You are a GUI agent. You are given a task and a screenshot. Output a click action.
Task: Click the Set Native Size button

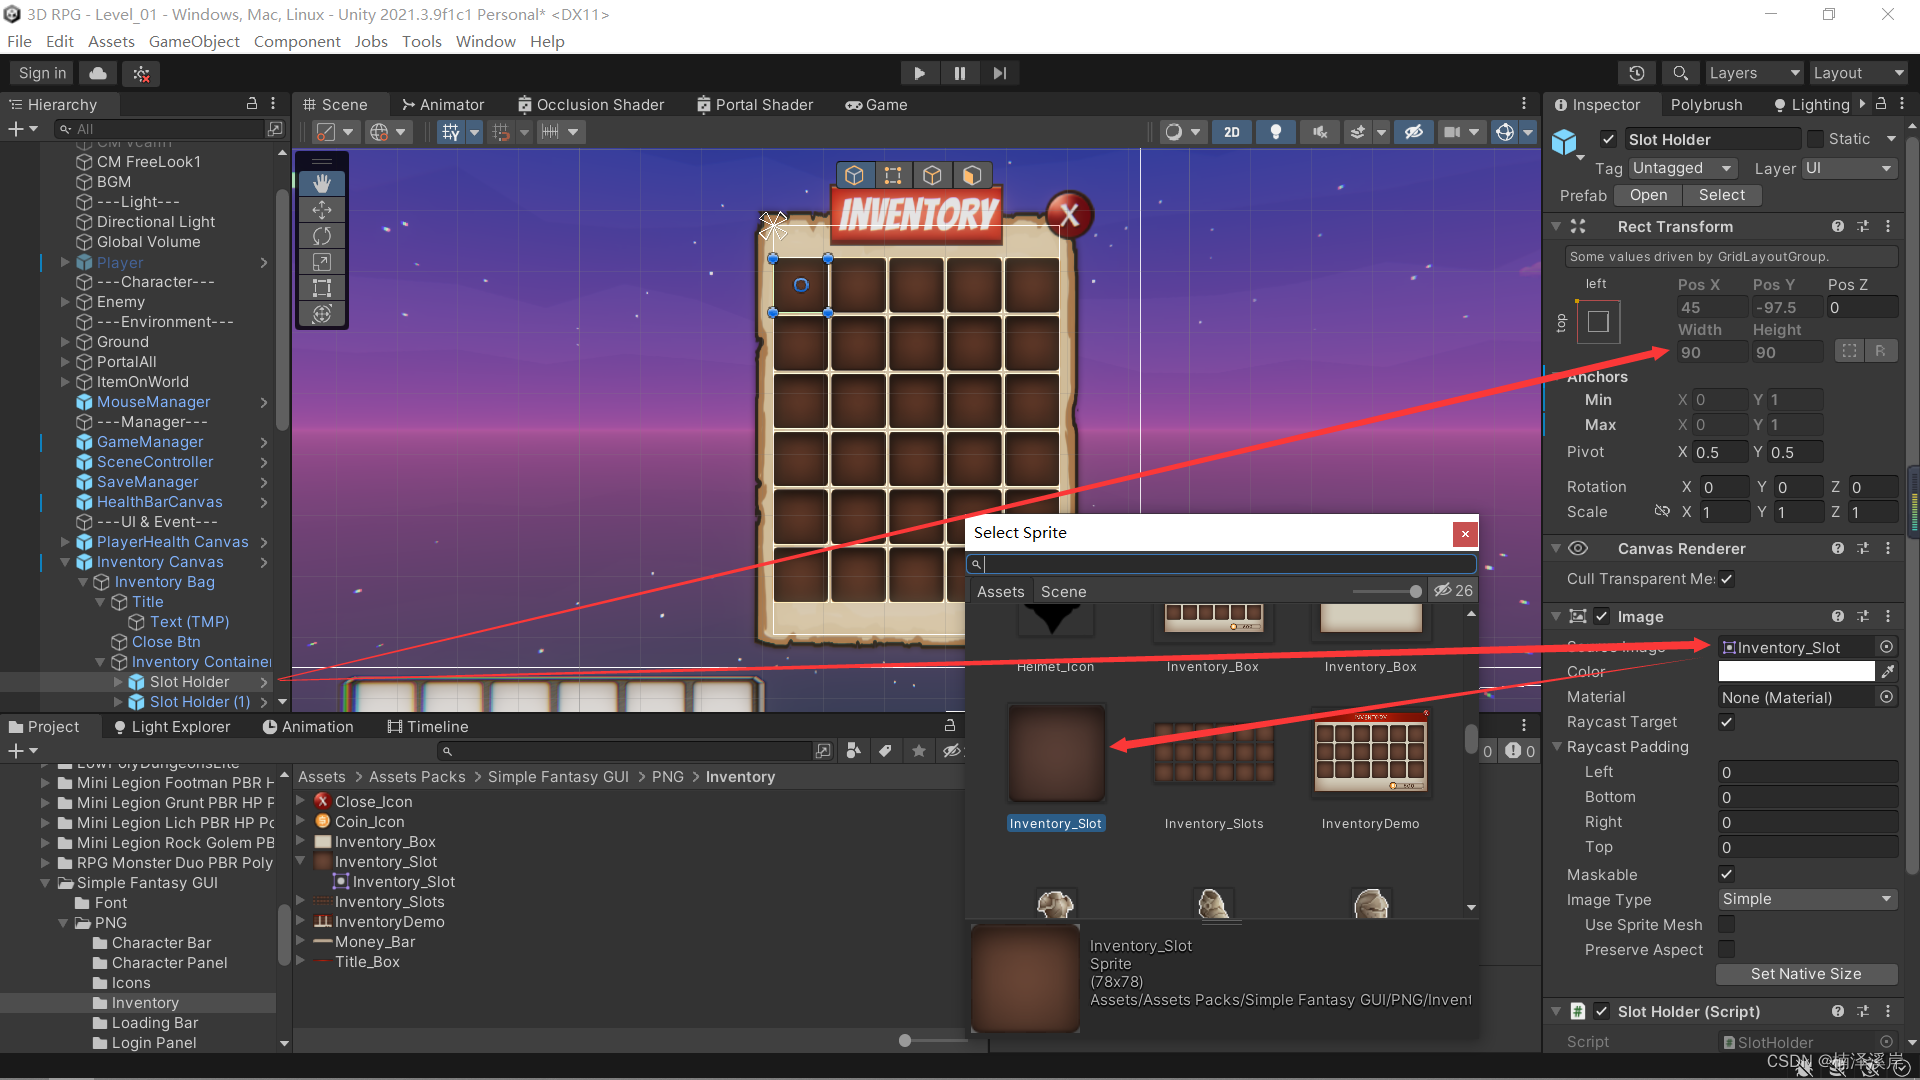[x=1806, y=973]
